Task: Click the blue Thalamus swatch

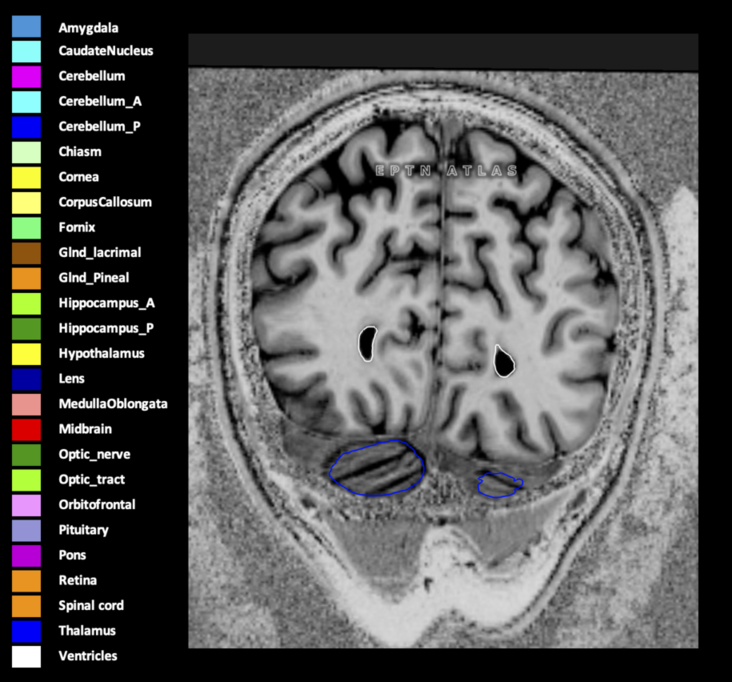Action: [x=26, y=631]
